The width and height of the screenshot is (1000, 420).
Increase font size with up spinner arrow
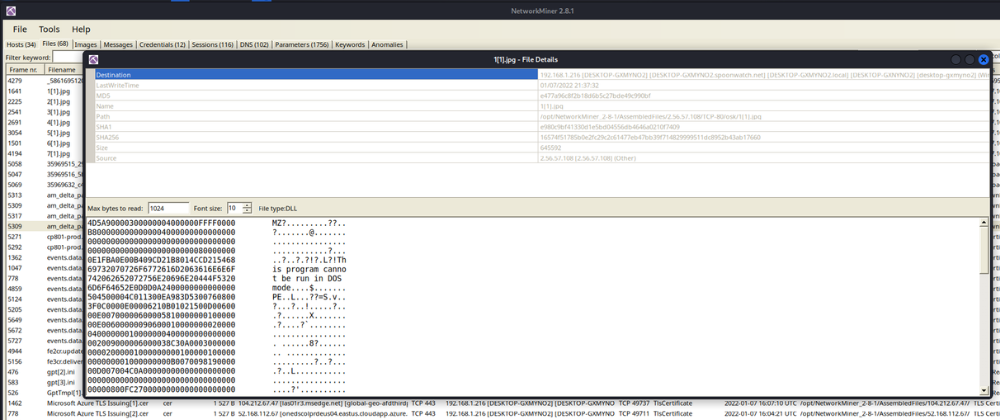click(x=247, y=206)
